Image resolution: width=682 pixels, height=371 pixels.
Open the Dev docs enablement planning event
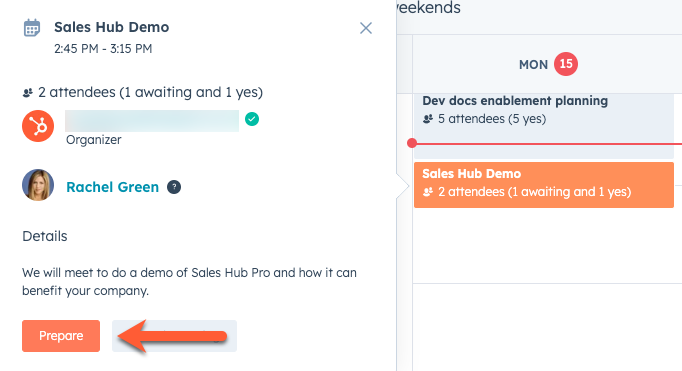pos(544,126)
